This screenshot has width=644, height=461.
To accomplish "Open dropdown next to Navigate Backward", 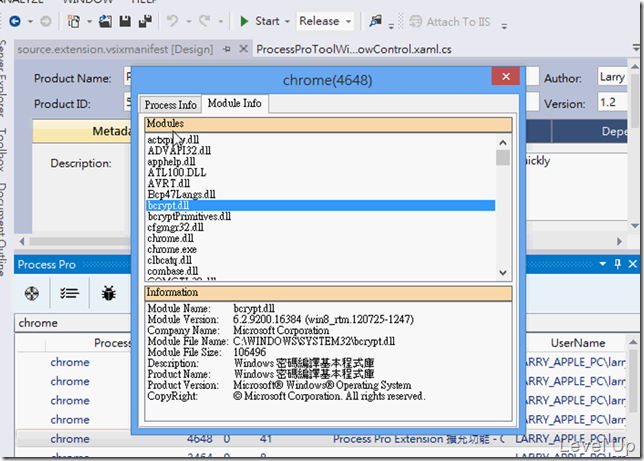I will pyautogui.click(x=30, y=21).
